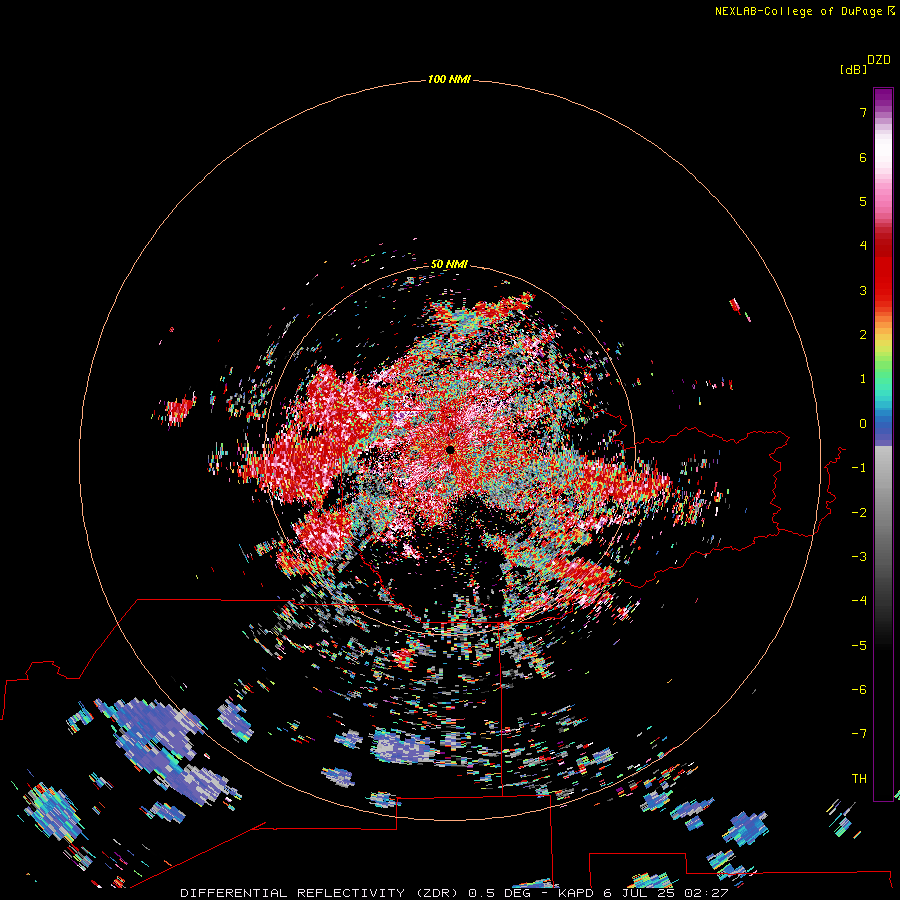Click the 6 value on the dB scale
The image size is (900, 900).
click(863, 157)
